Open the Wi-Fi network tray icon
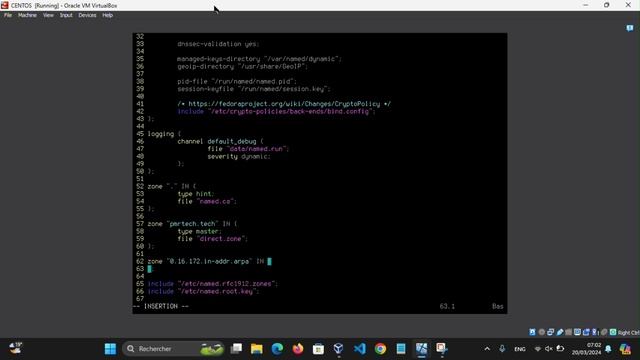The width and height of the screenshot is (640, 360). (x=538, y=349)
